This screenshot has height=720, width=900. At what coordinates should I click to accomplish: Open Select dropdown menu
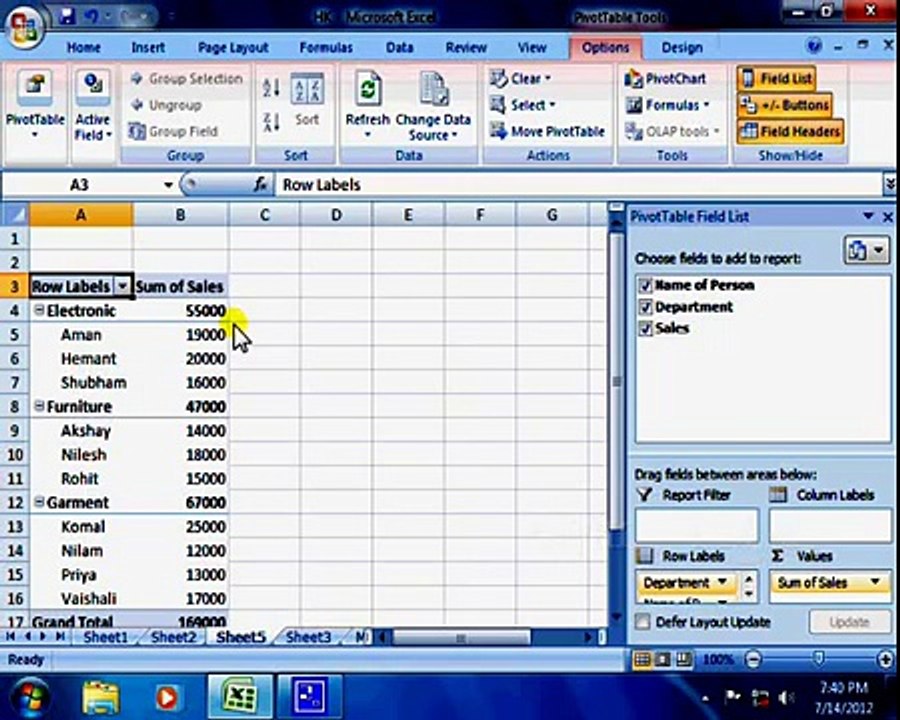[x=522, y=105]
